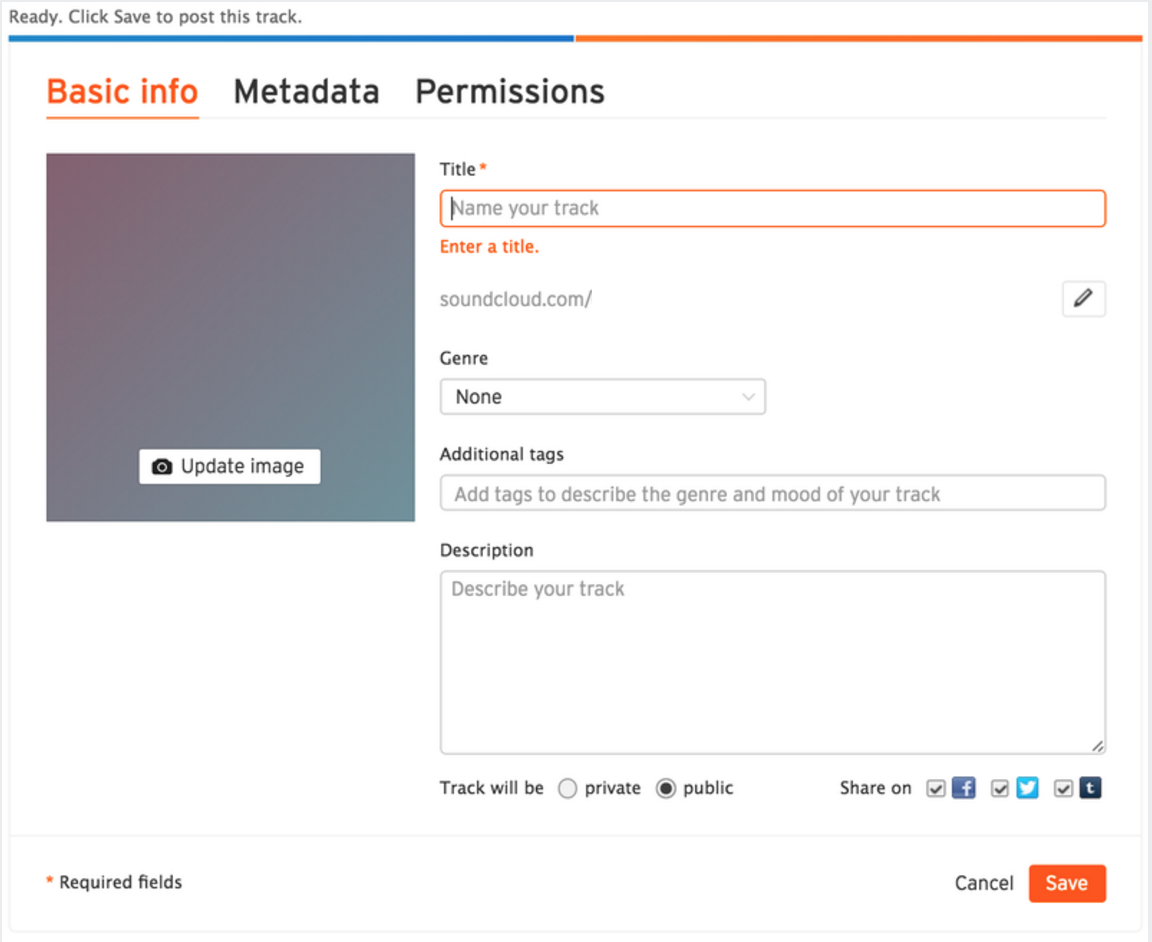
Task: Select the private radio button
Action: (x=567, y=789)
